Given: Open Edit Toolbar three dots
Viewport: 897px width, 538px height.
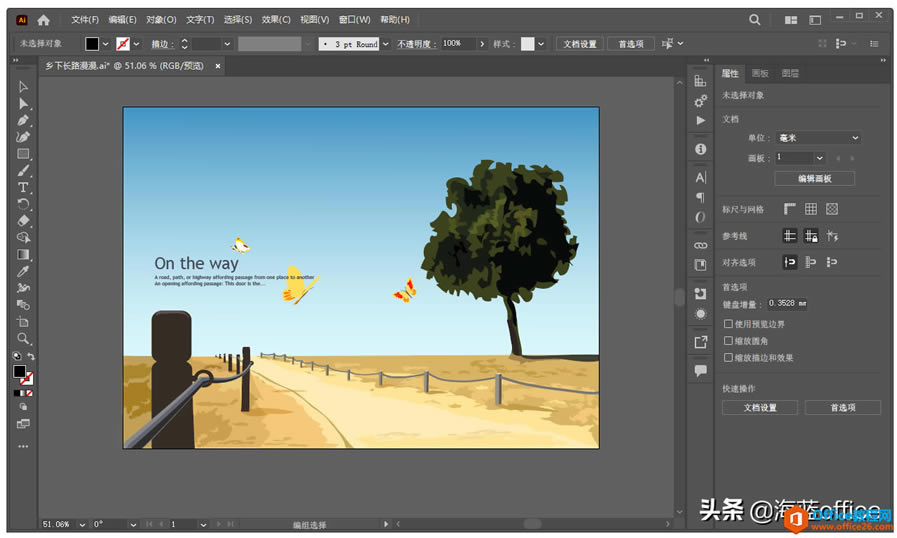Looking at the screenshot, I should [23, 446].
